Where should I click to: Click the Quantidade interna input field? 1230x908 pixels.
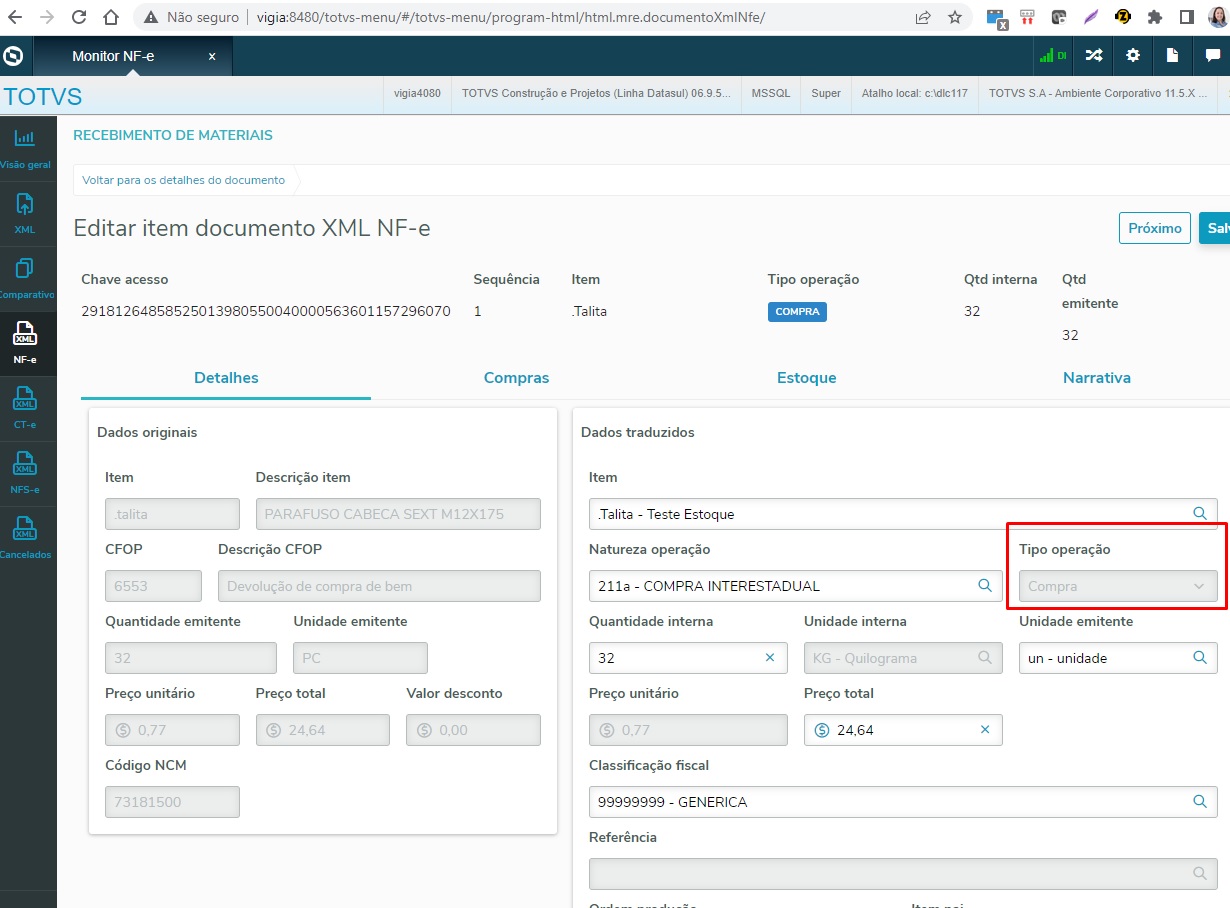(688, 658)
